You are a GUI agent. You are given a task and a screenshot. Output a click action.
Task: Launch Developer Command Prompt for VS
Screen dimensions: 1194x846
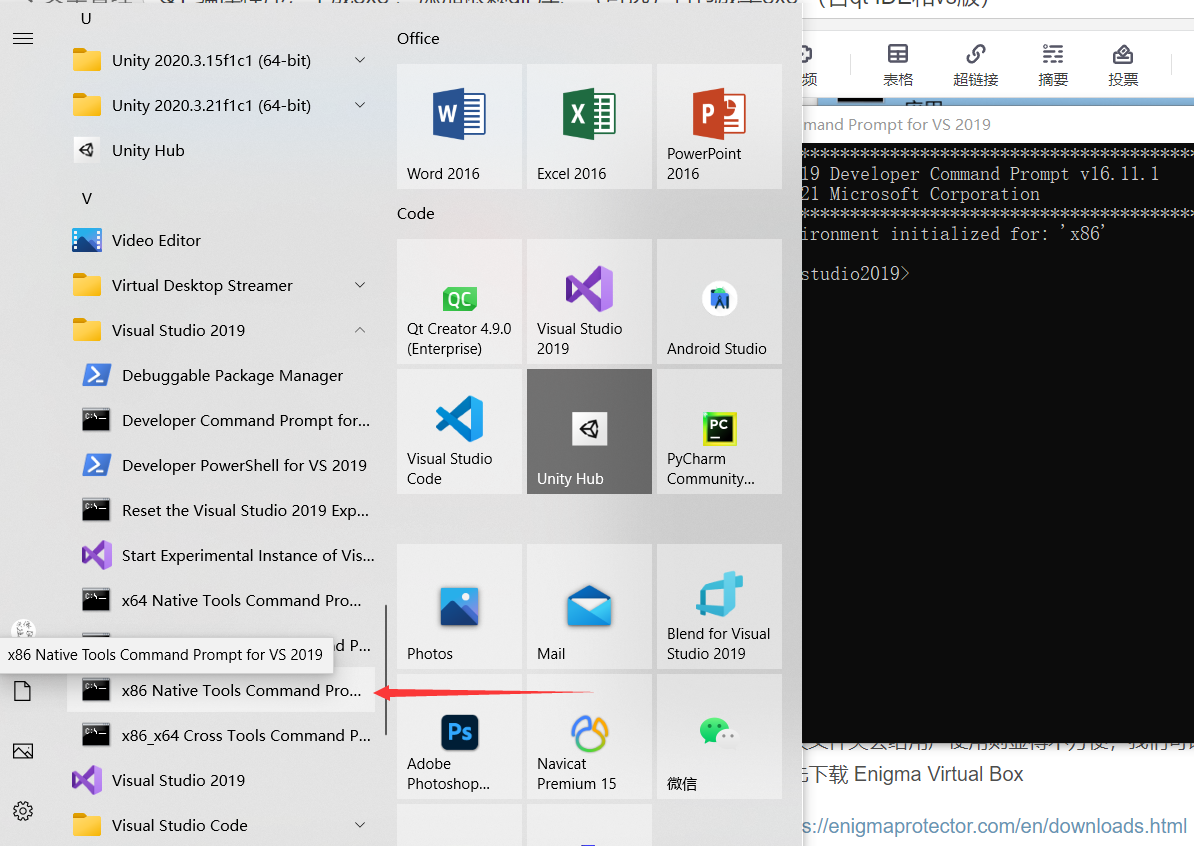tap(221, 420)
